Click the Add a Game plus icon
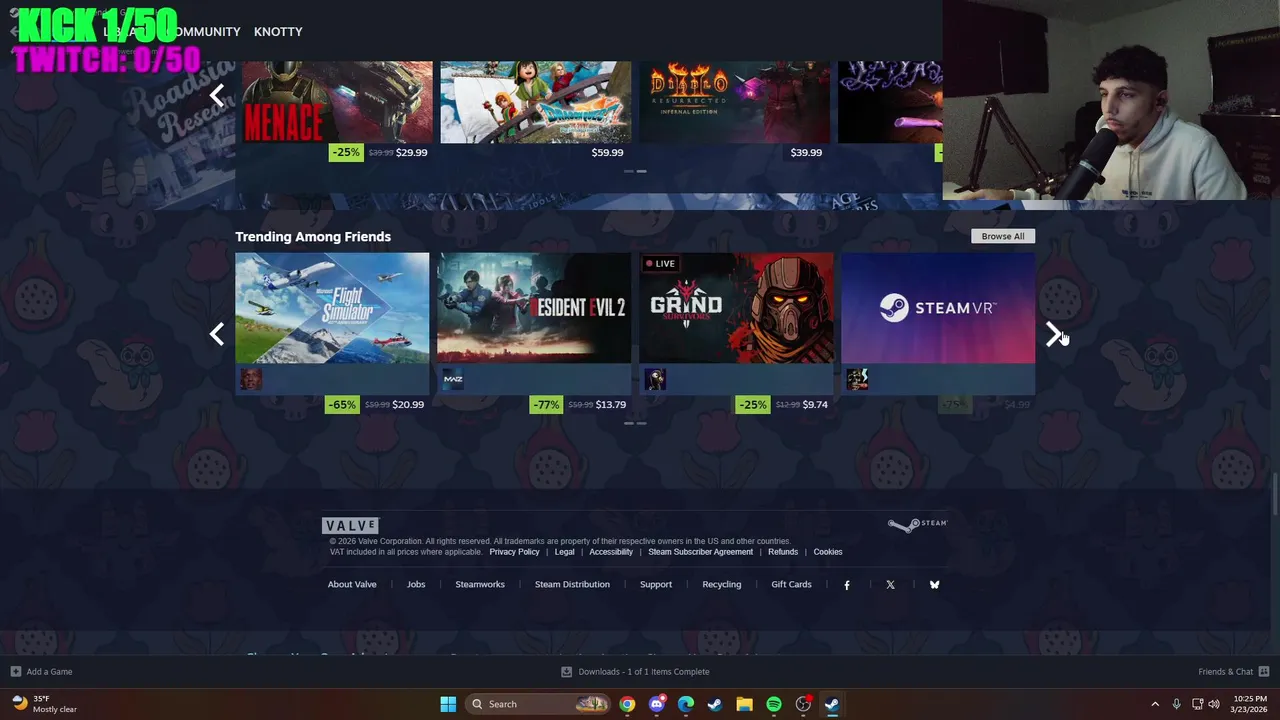This screenshot has width=1280, height=720. coord(15,672)
